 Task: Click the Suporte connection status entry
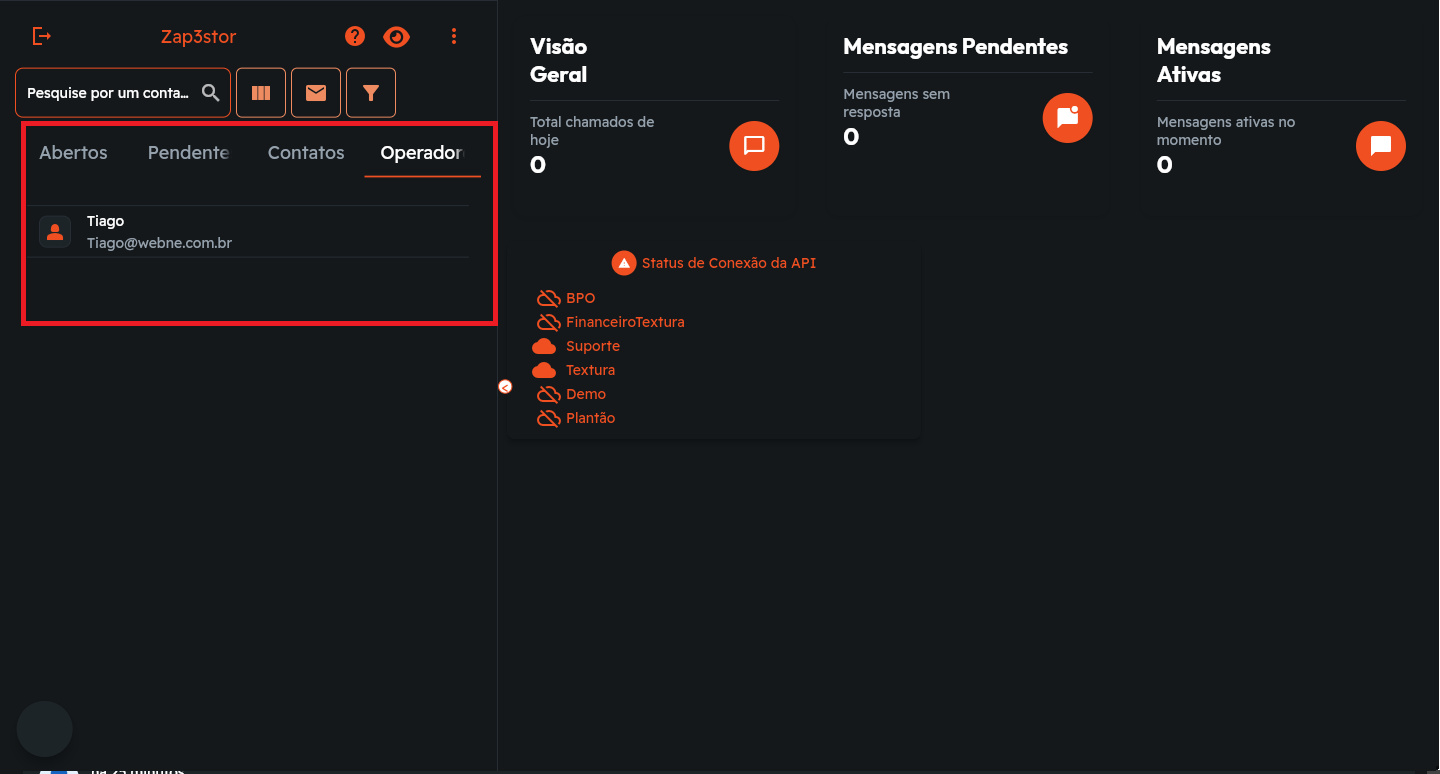click(x=592, y=346)
